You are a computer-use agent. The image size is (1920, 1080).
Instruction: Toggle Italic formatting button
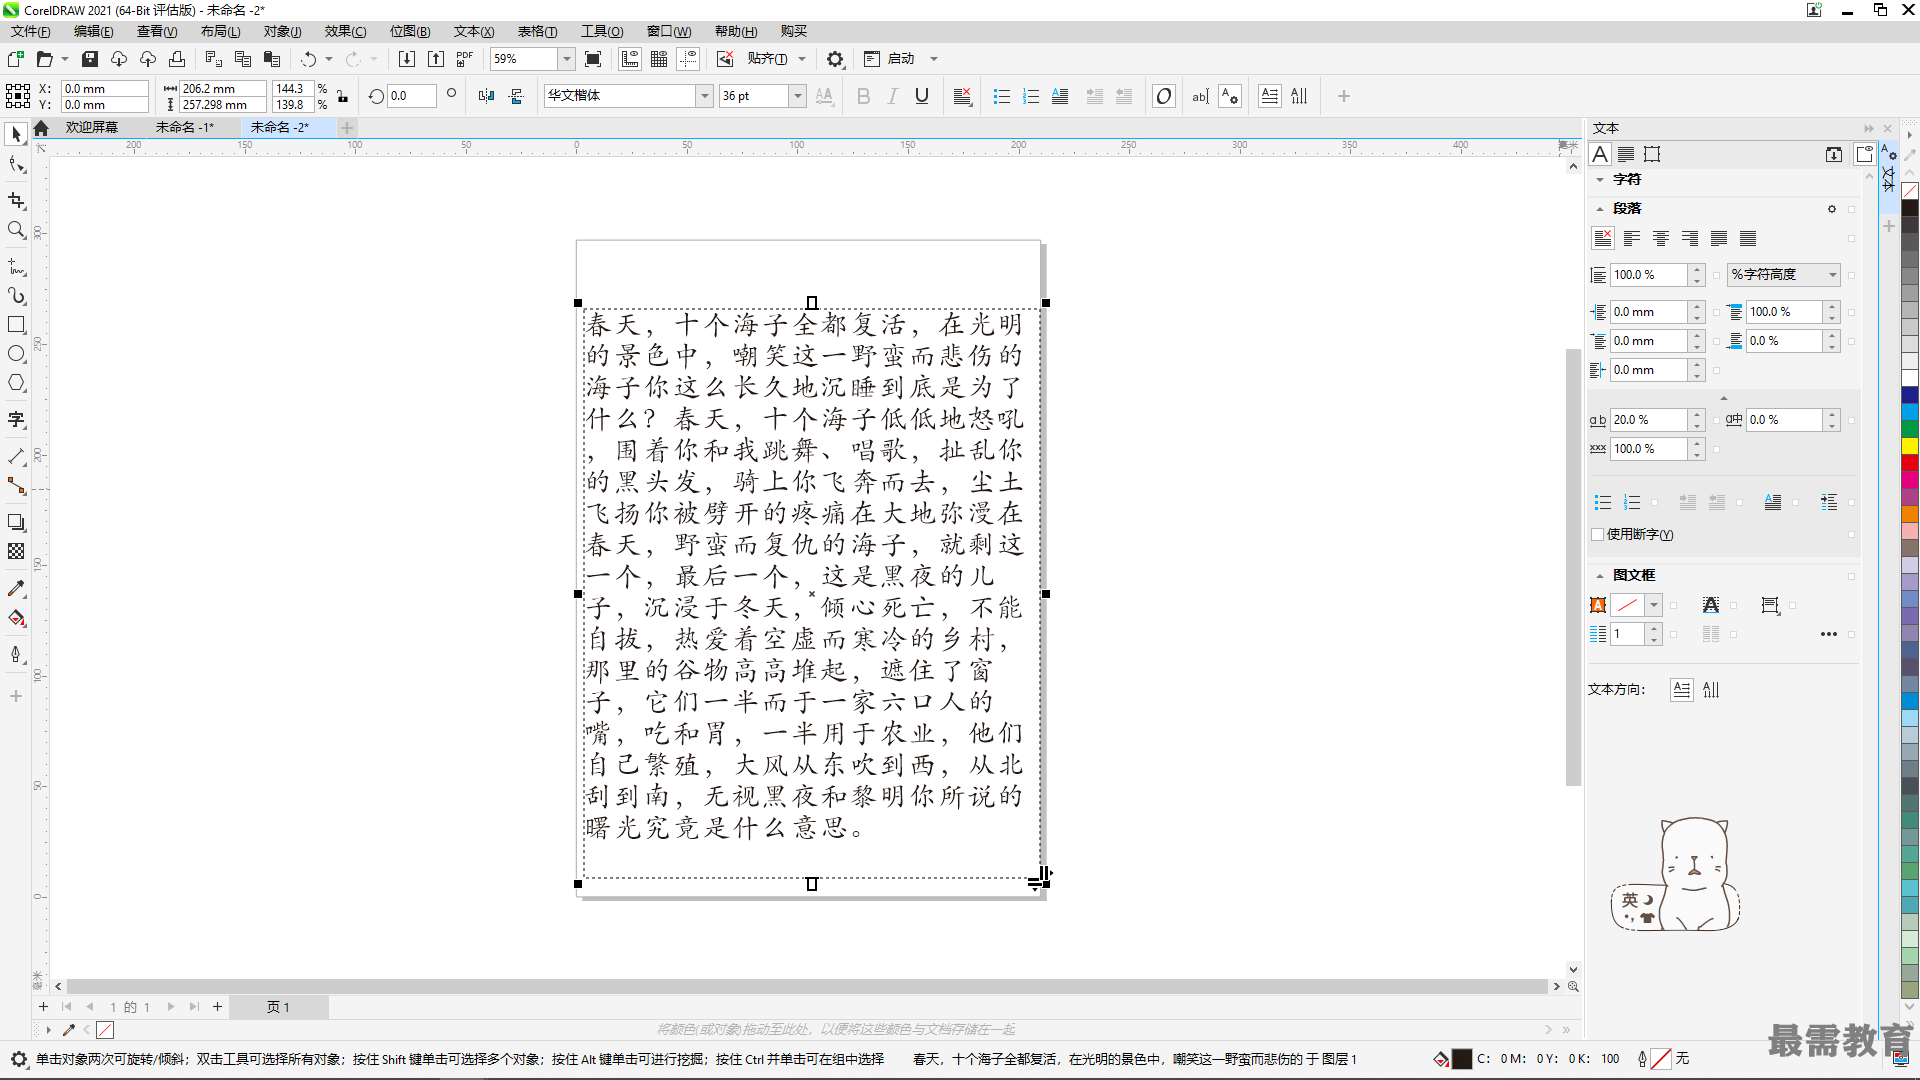(893, 96)
